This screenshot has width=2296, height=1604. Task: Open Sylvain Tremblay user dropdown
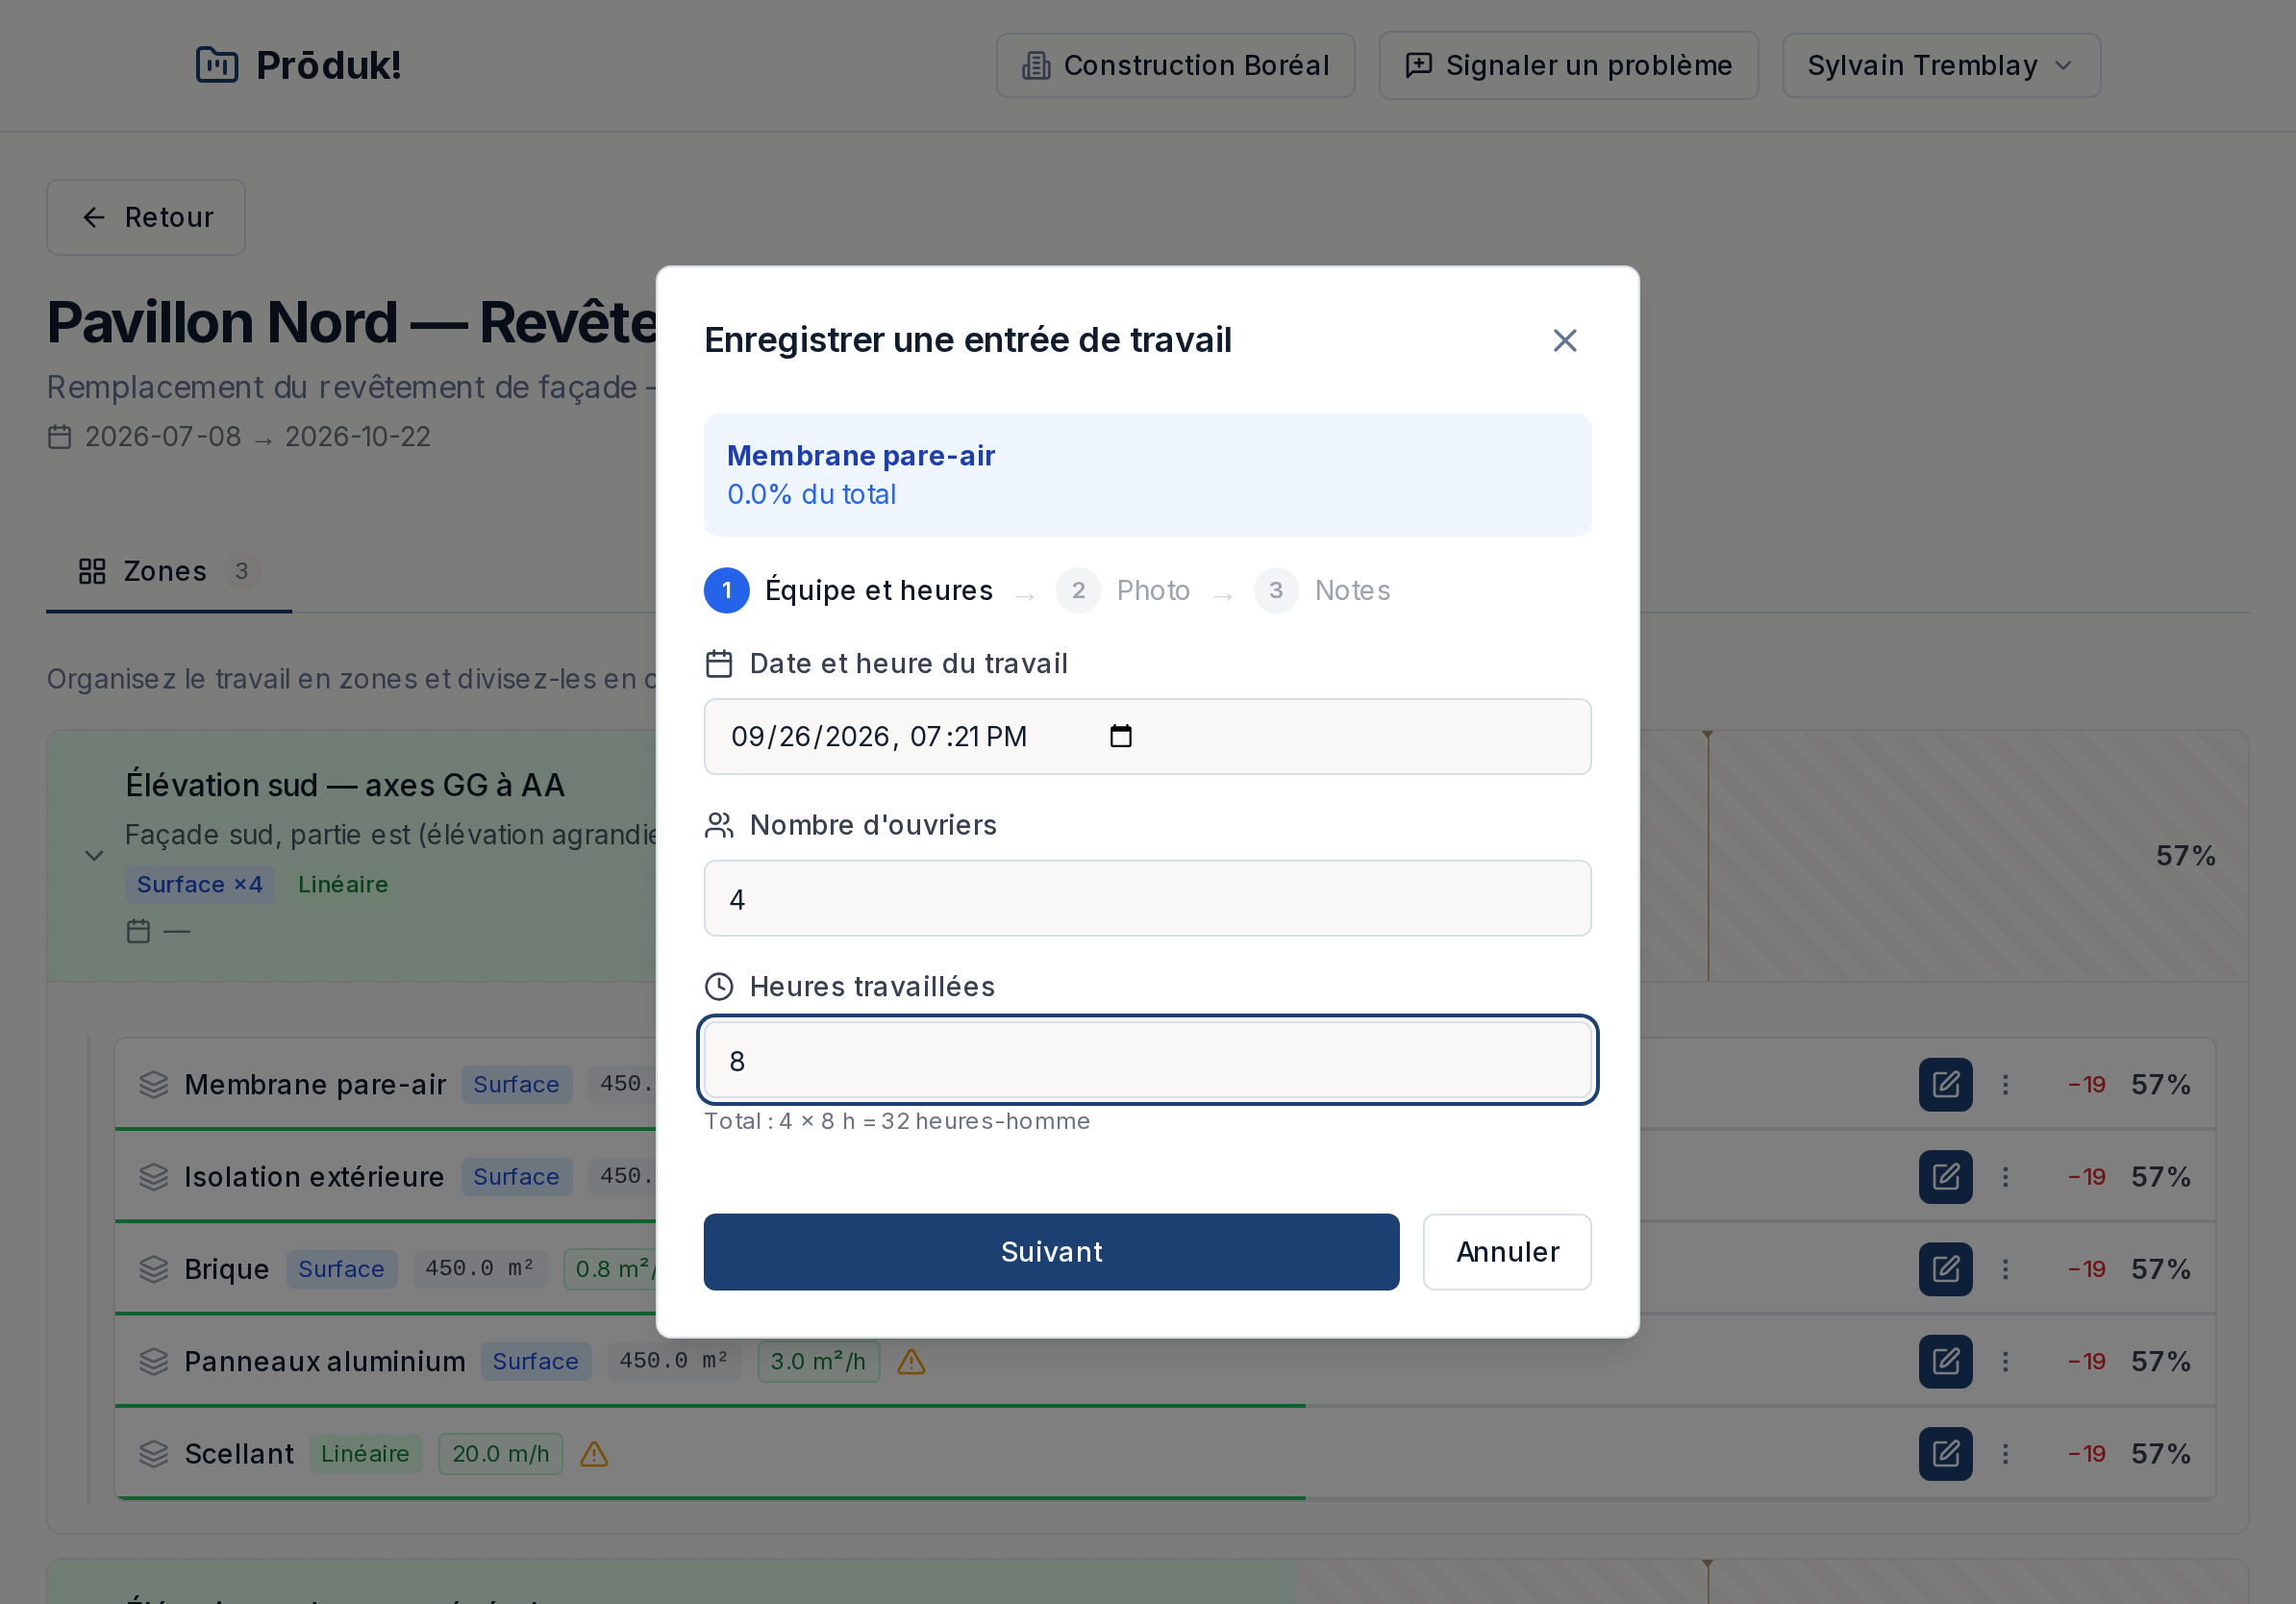pos(1941,65)
